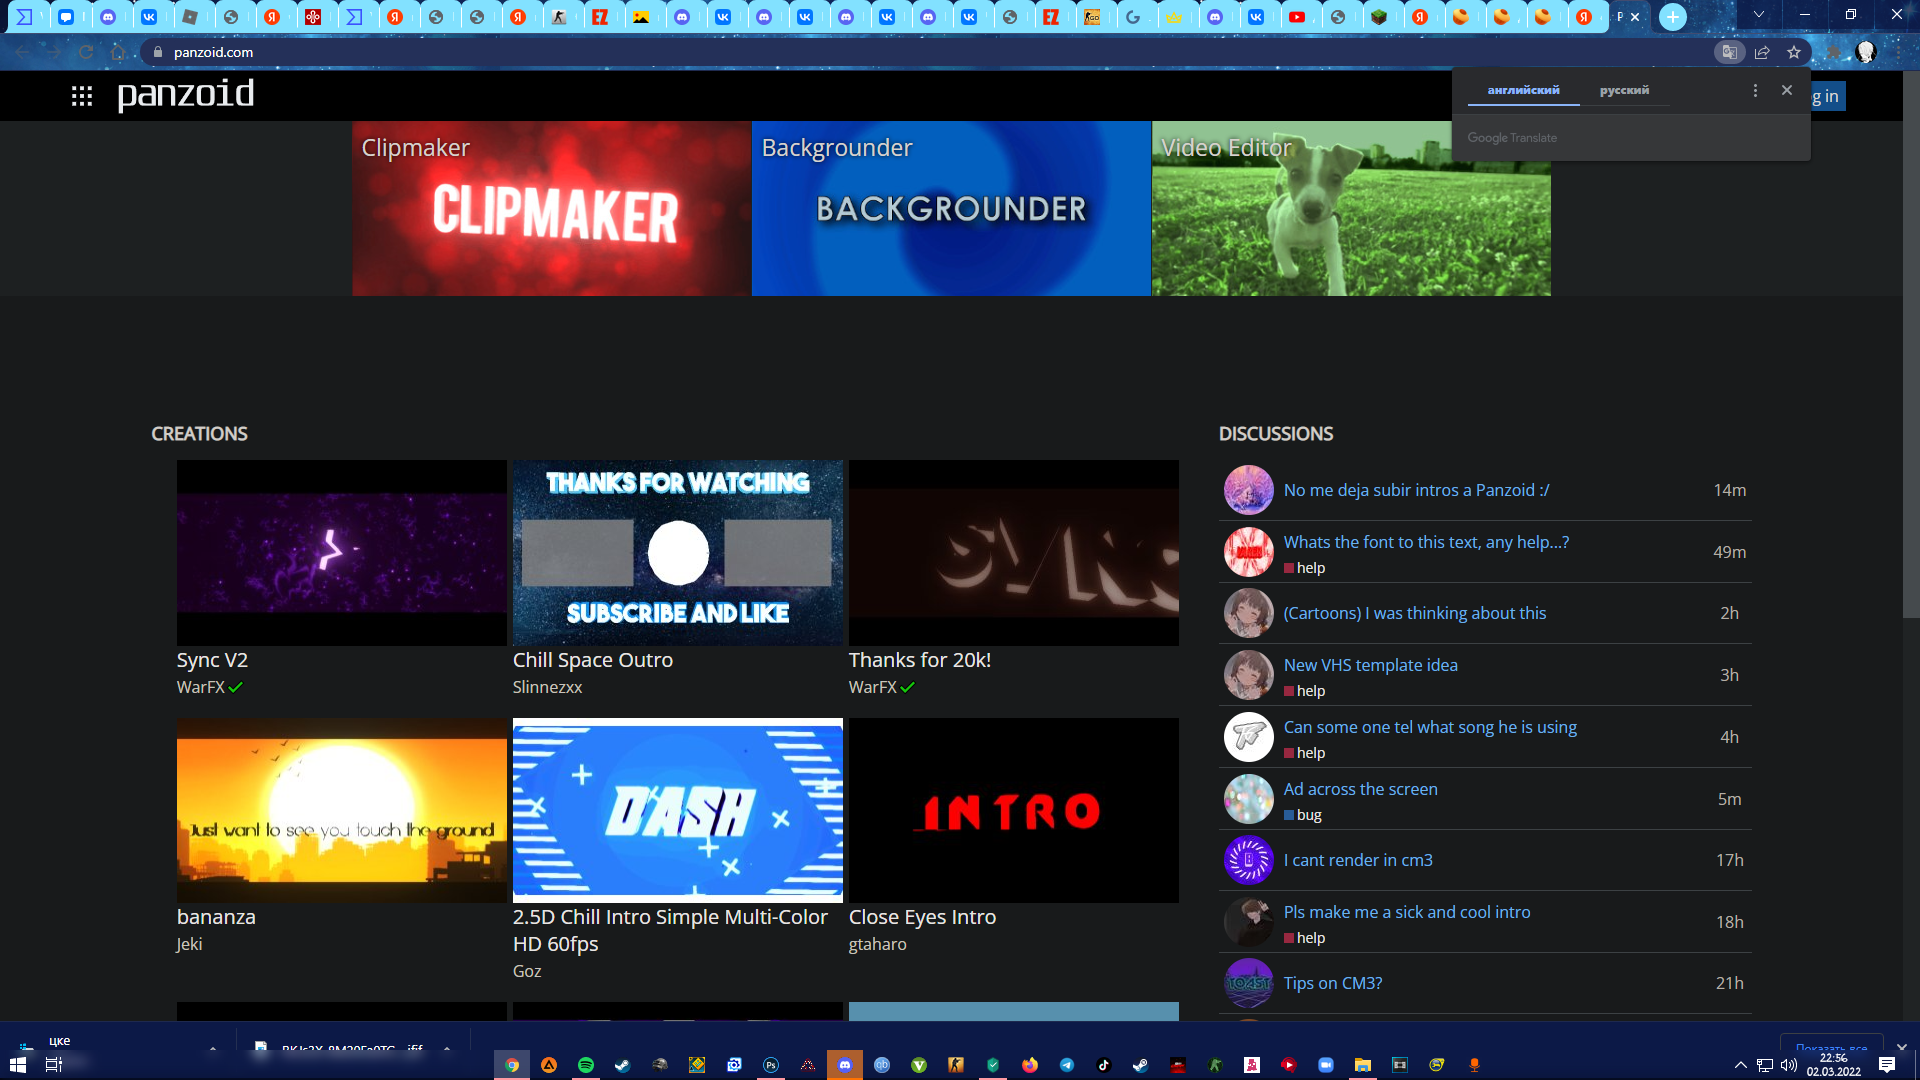Open Translate popup three-dot options
Viewport: 1920px width, 1080px height.
1755,90
